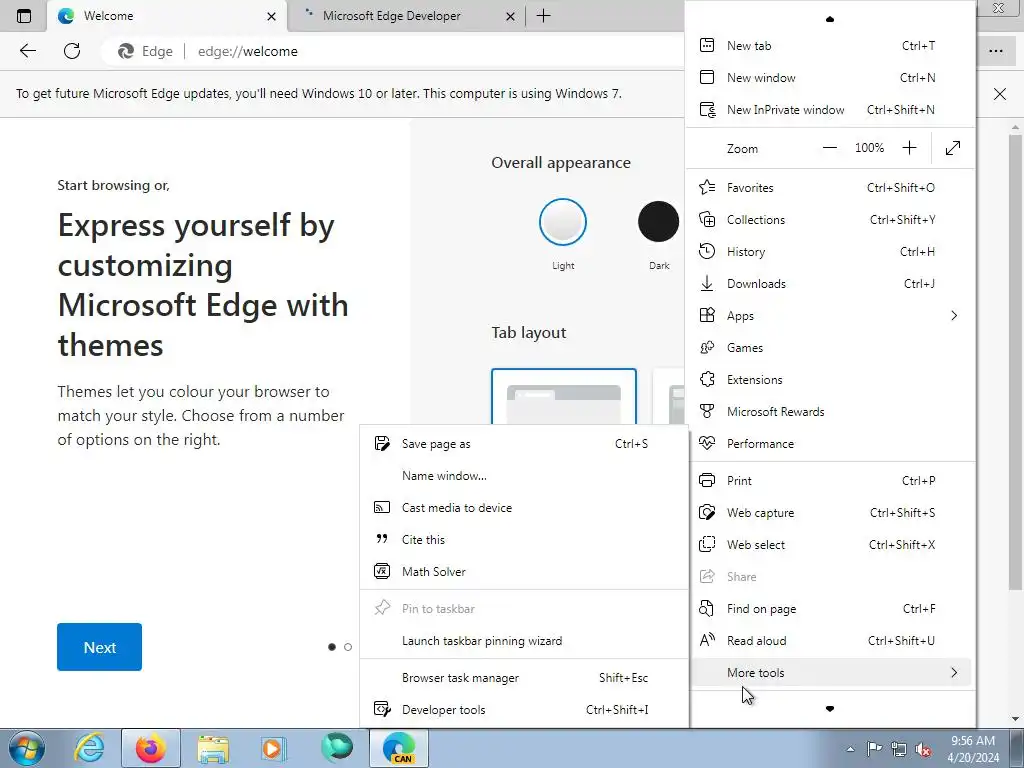Go to second page indicator dot

tap(348, 647)
